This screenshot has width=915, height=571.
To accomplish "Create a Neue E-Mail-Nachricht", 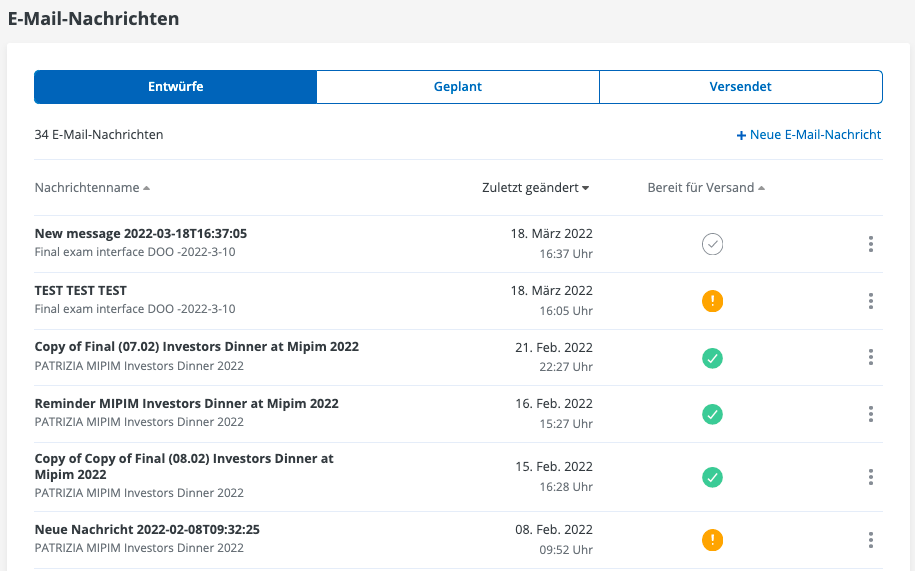I will click(808, 135).
